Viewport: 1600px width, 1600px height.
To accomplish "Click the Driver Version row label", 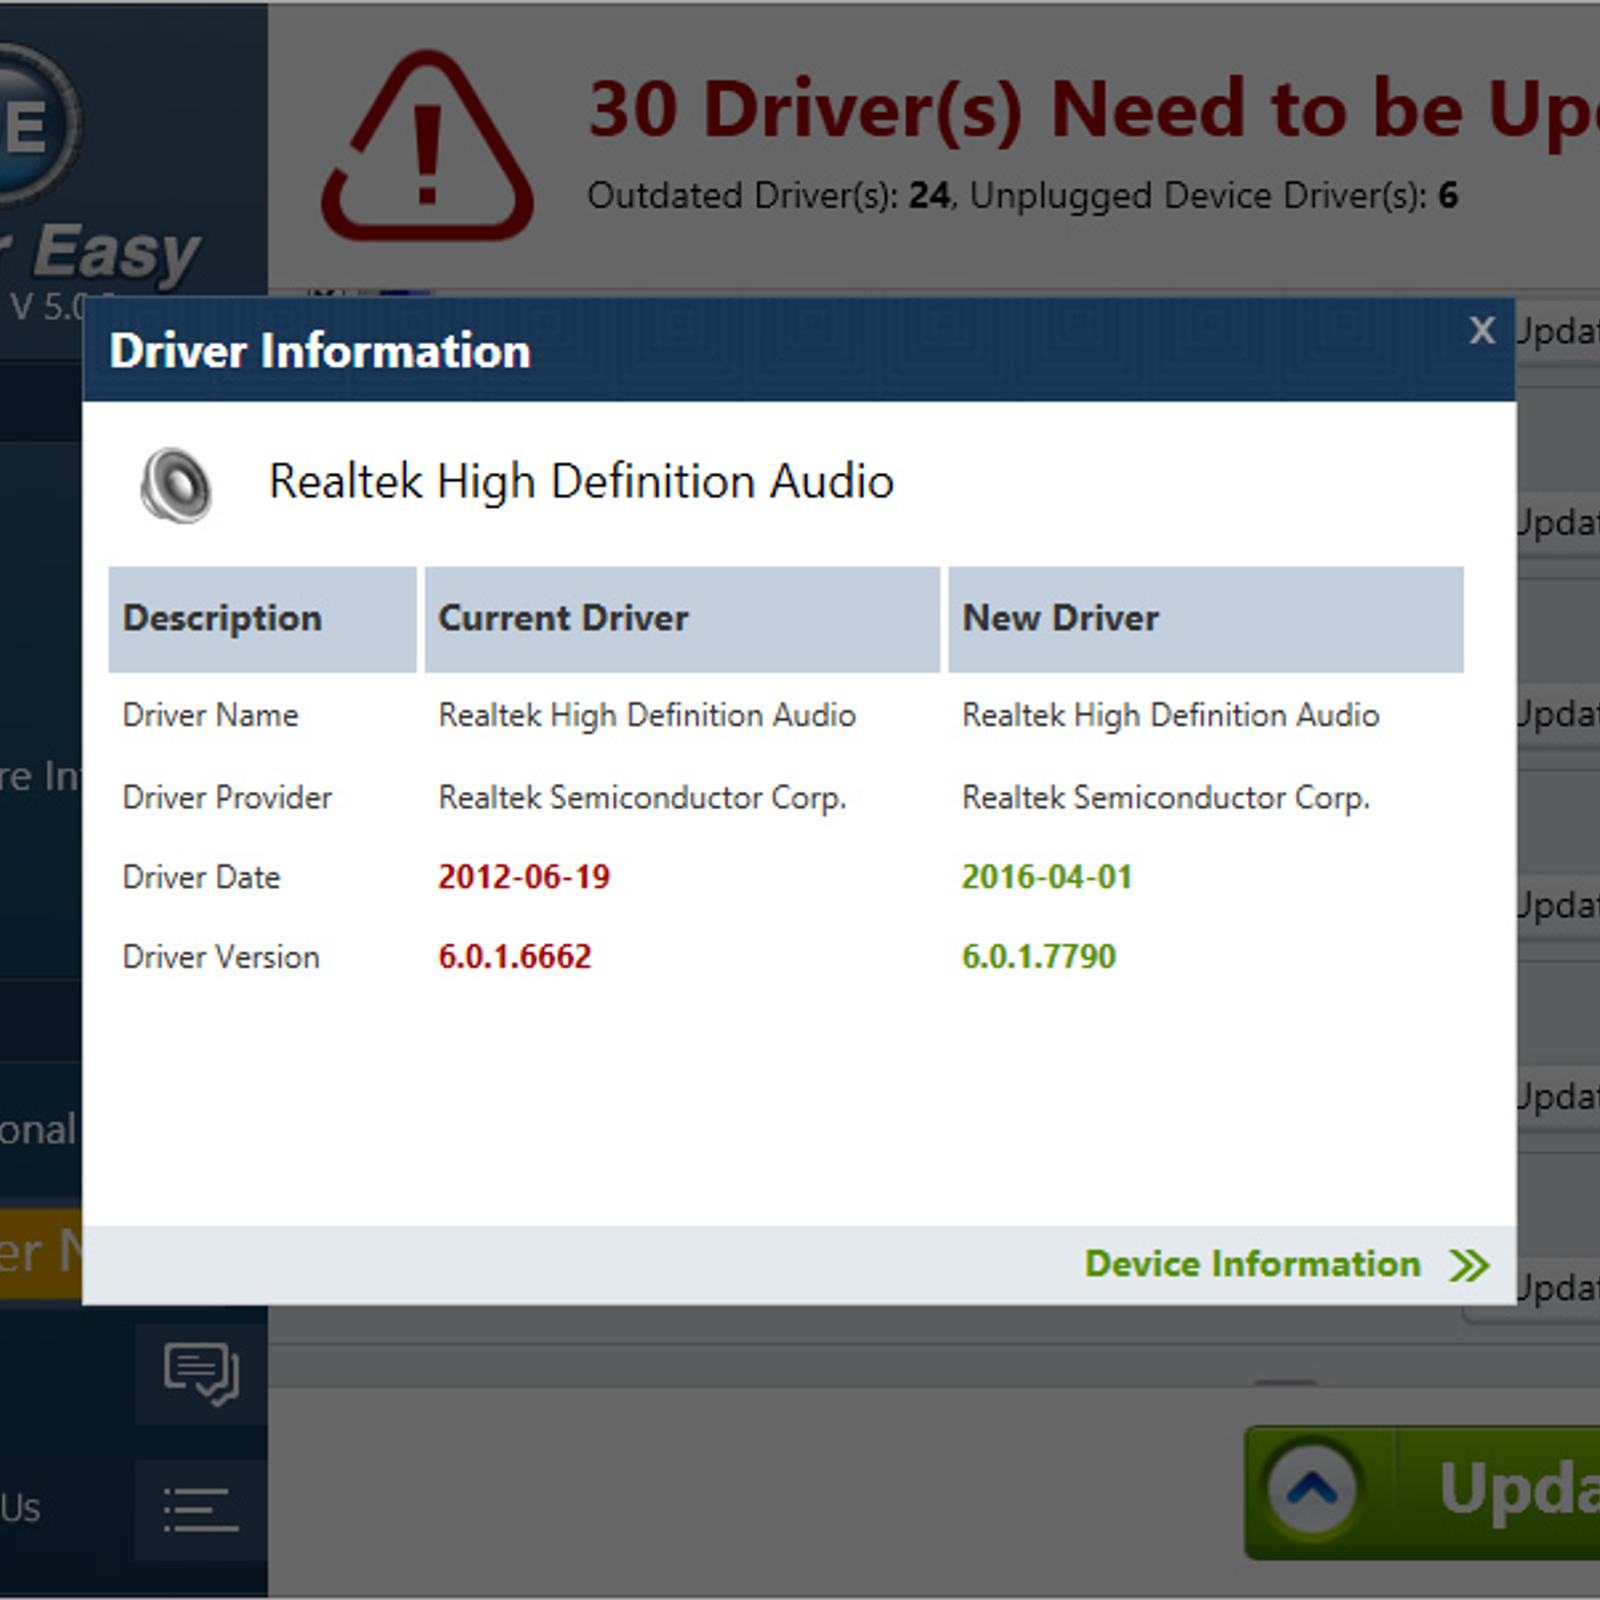I will [221, 958].
